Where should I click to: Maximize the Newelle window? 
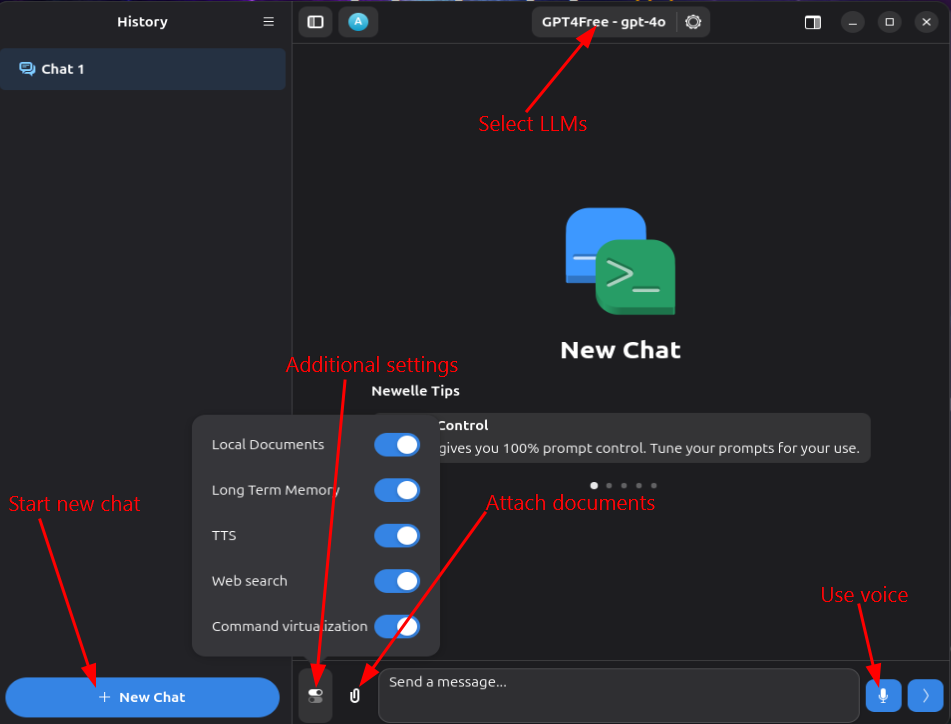point(889,22)
